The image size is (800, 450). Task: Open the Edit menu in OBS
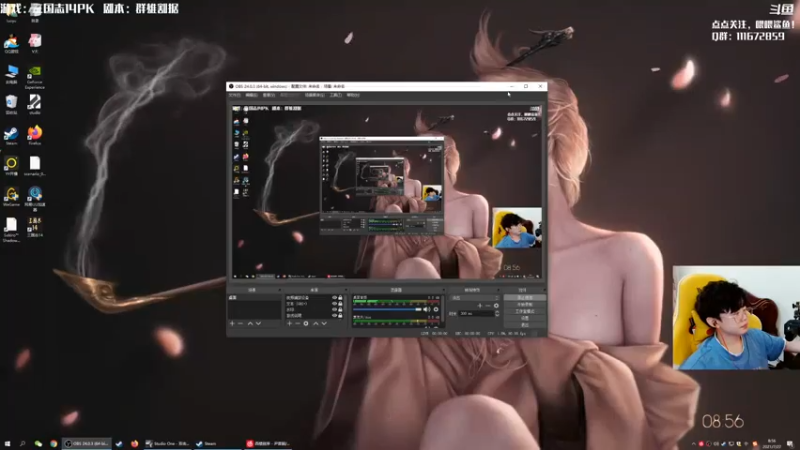click(252, 95)
